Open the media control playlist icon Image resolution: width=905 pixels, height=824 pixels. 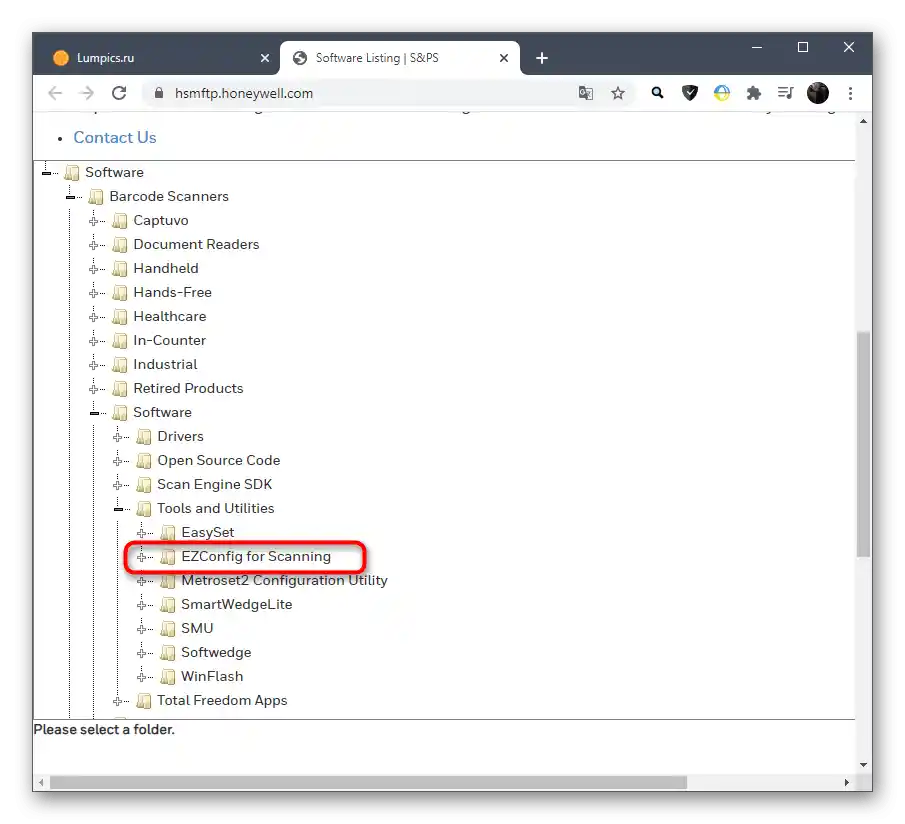(786, 93)
